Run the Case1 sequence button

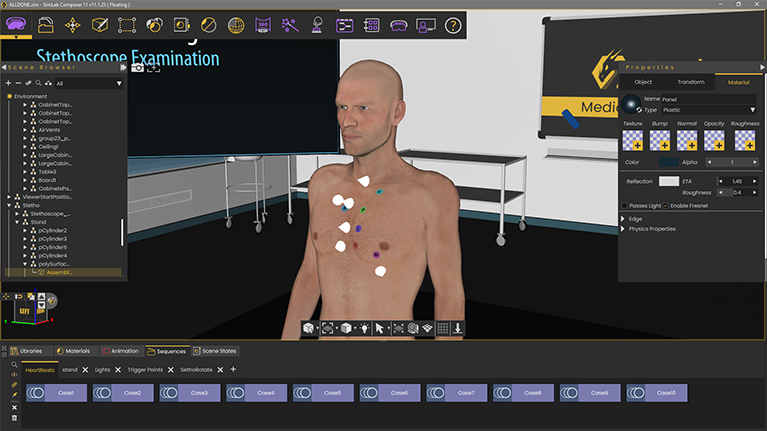pos(56,393)
